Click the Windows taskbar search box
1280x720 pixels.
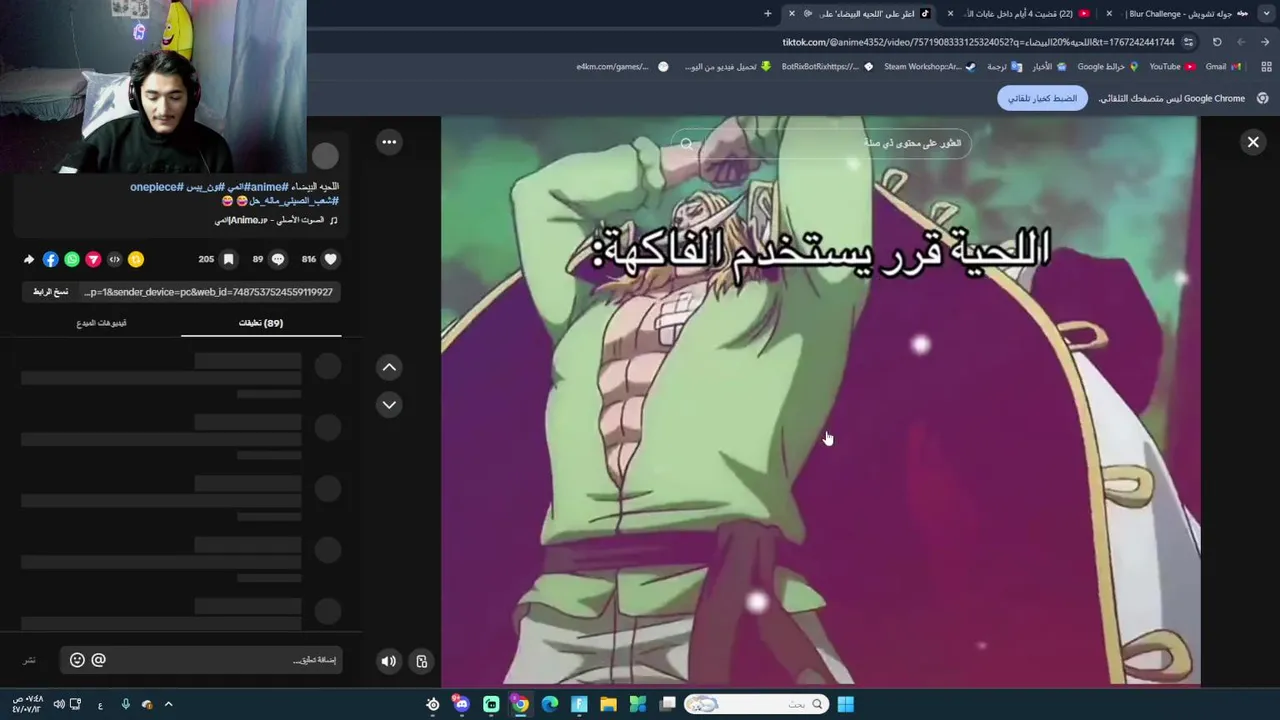[x=756, y=704]
